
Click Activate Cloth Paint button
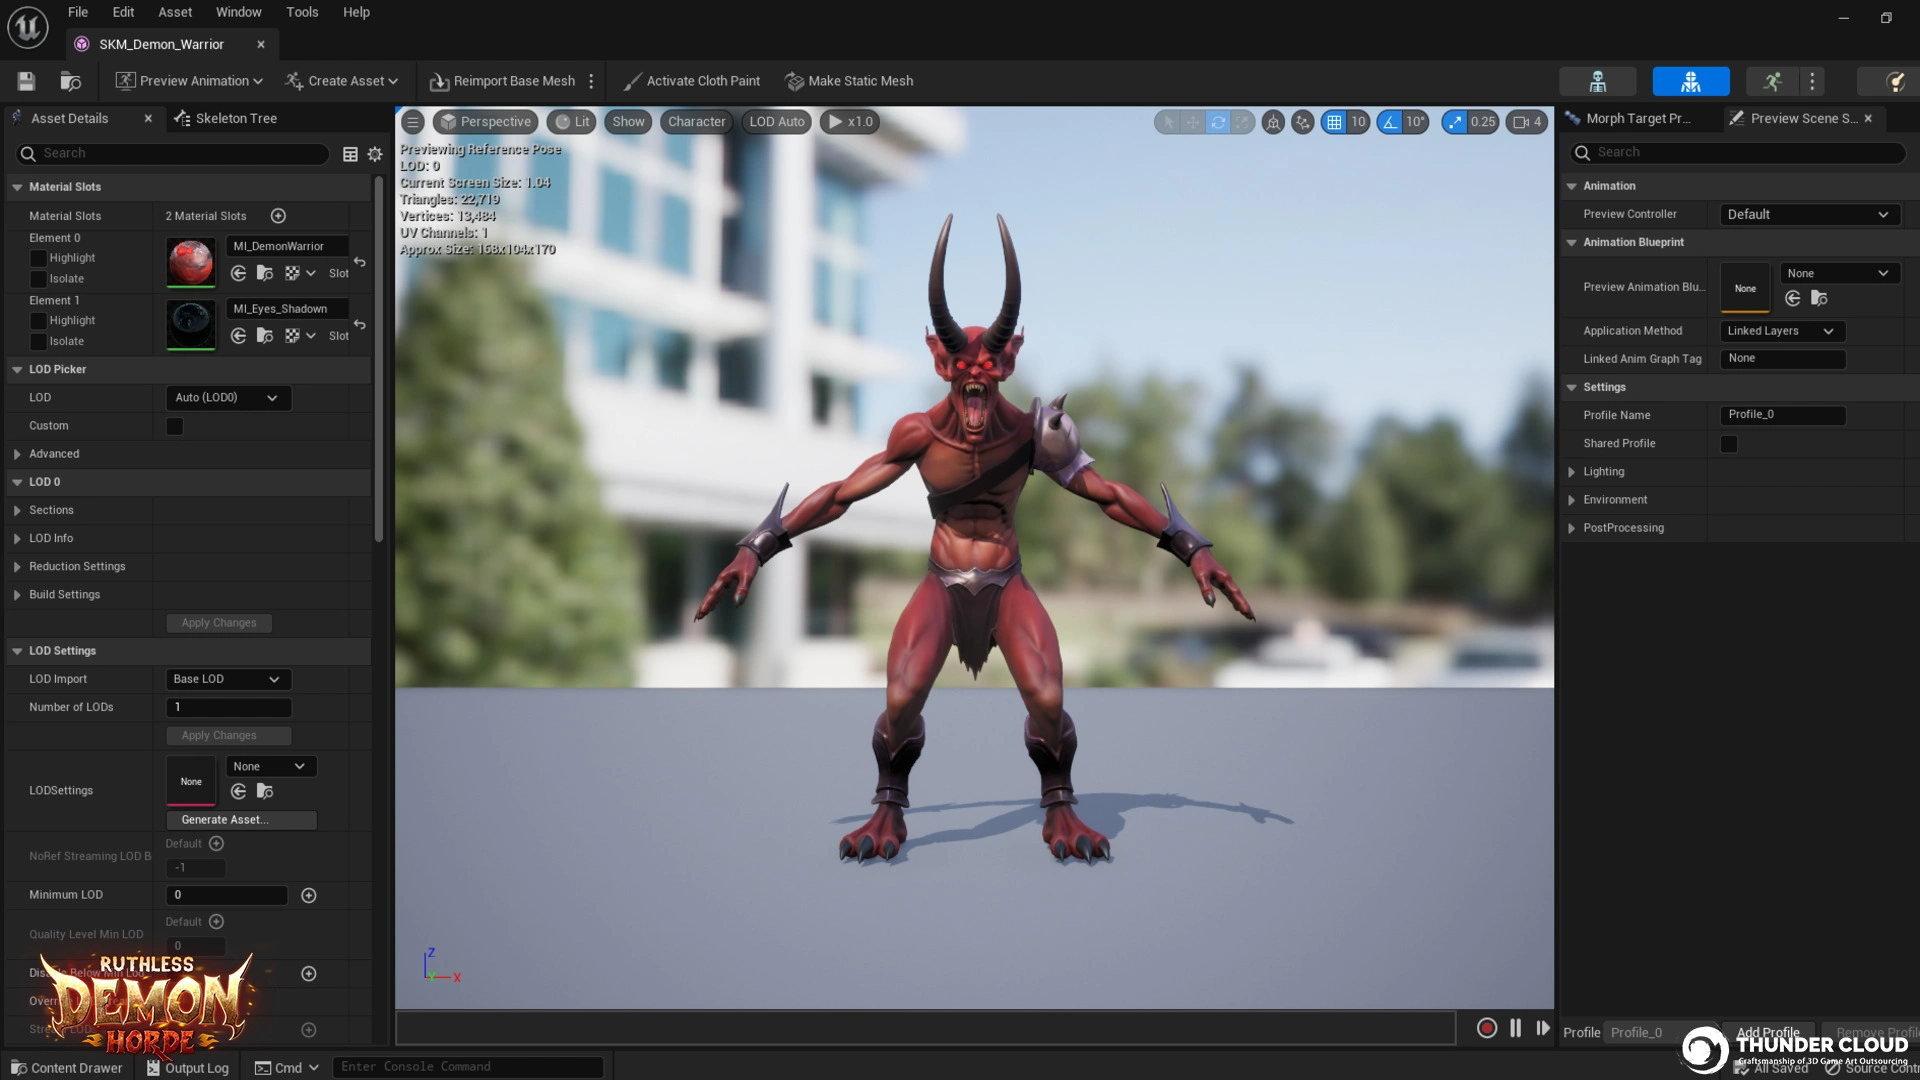coord(692,81)
